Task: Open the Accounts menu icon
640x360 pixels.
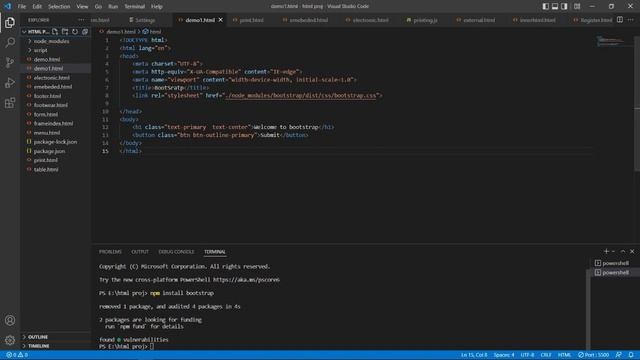Action: [x=10, y=320]
